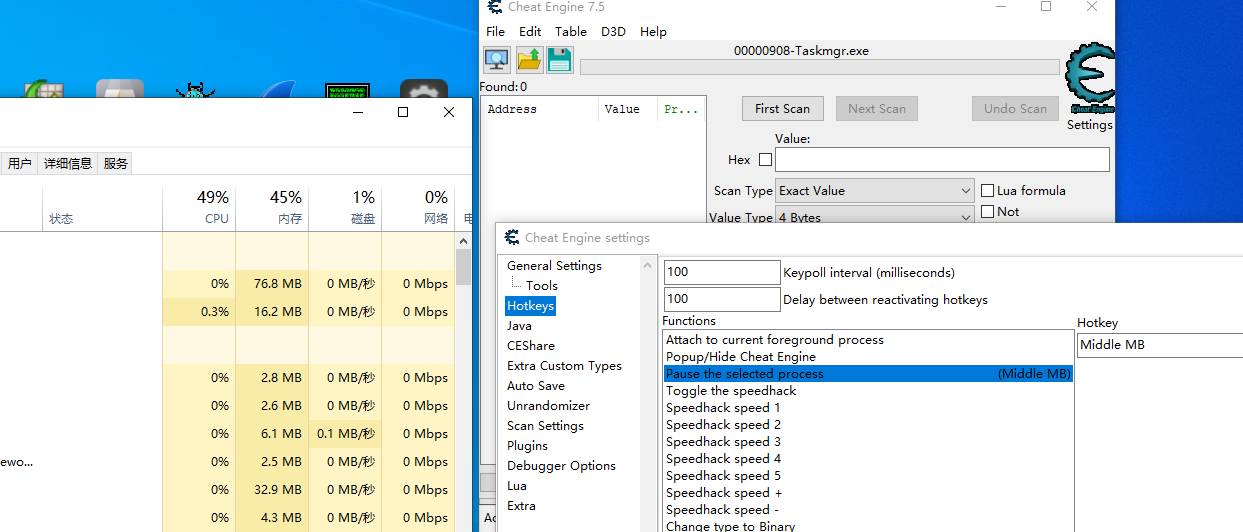Click the First Scan button
The height and width of the screenshot is (532, 1243).
click(782, 109)
